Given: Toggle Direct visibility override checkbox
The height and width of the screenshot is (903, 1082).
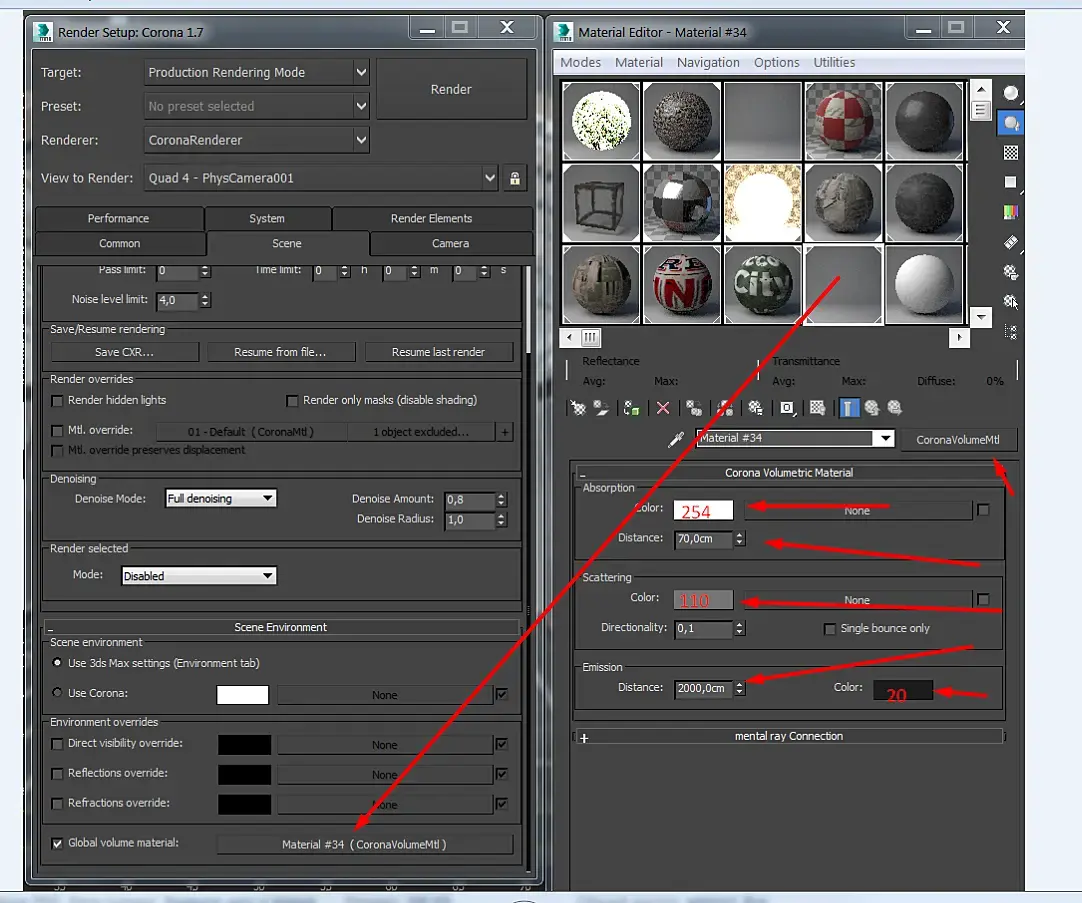Looking at the screenshot, I should tap(57, 744).
